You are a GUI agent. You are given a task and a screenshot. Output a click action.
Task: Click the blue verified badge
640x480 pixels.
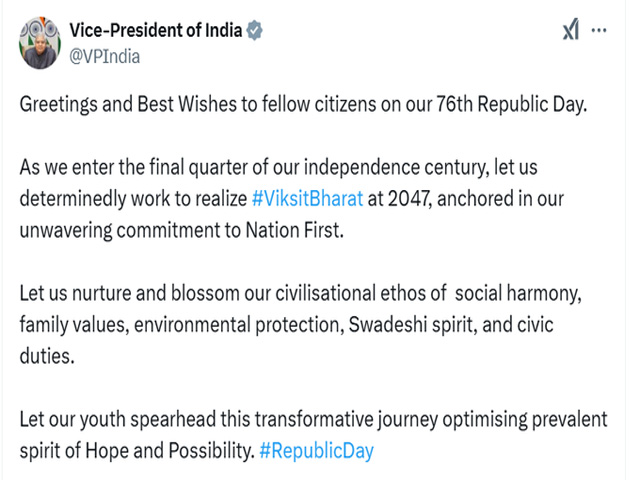pos(254,30)
